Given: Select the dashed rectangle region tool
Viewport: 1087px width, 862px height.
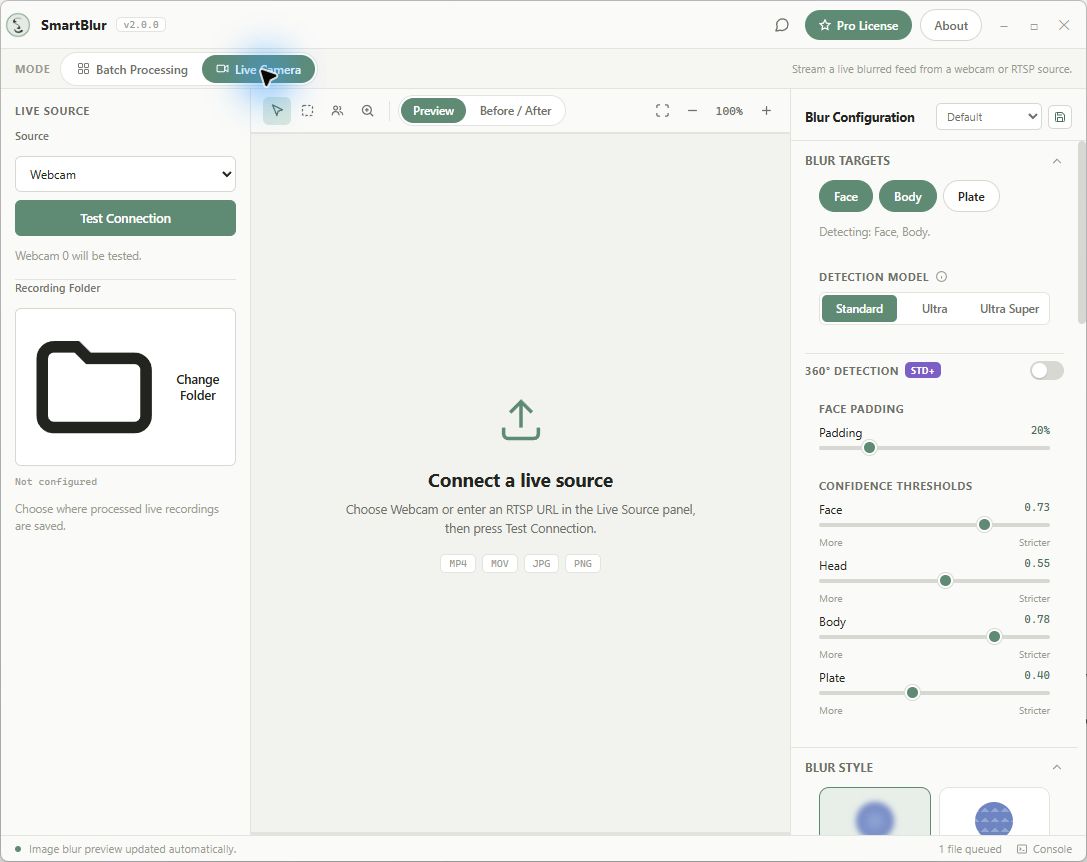Looking at the screenshot, I should (307, 111).
